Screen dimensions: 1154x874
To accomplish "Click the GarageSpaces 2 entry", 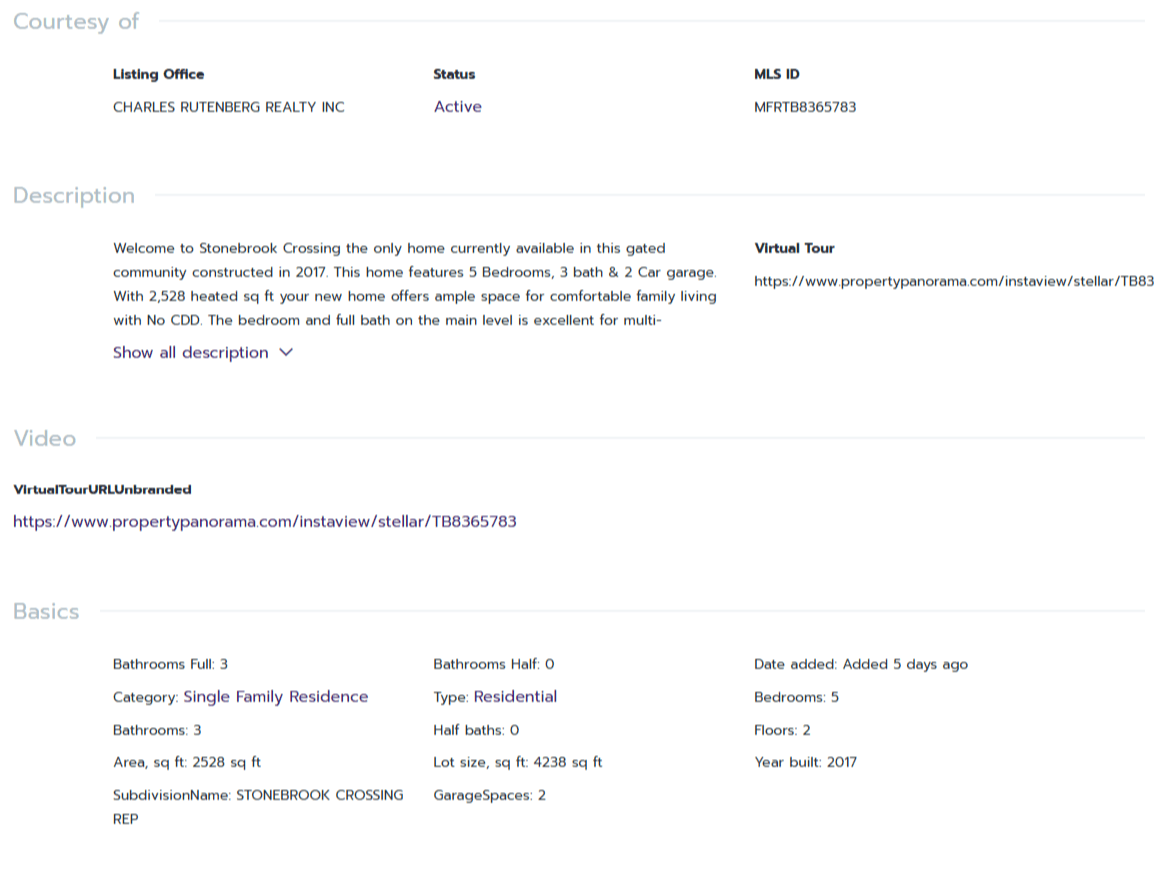I will tap(489, 796).
